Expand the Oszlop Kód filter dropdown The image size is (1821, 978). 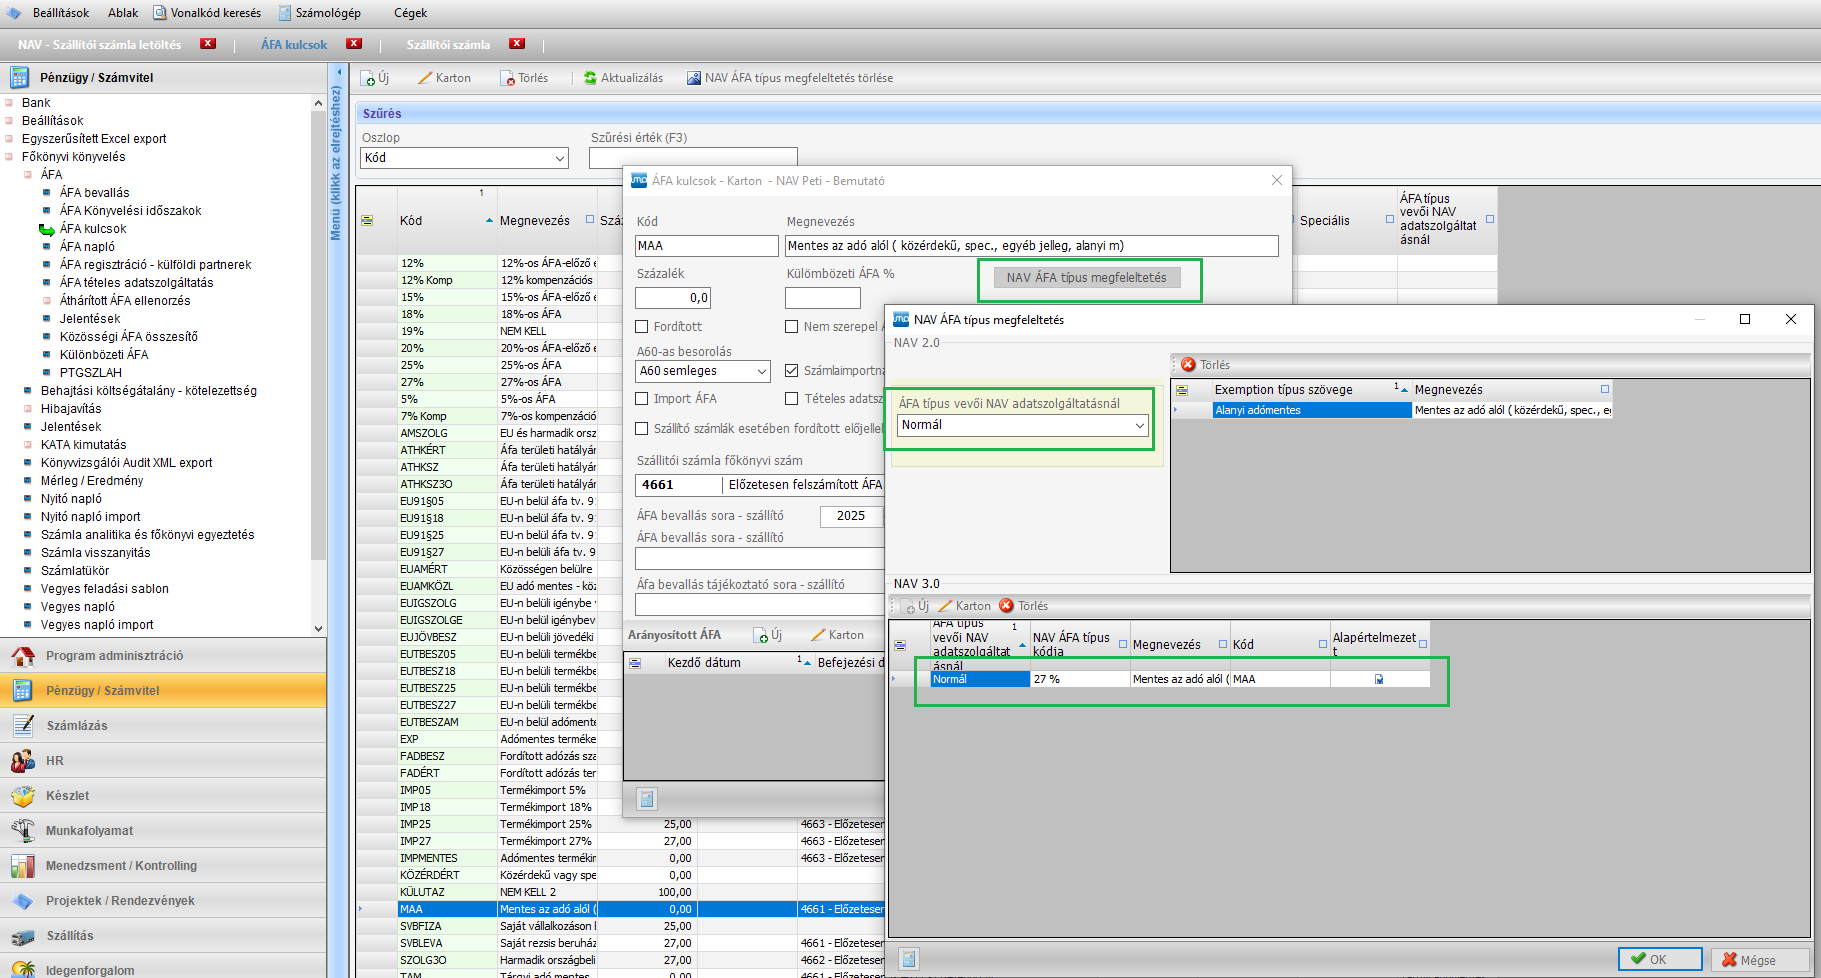click(x=559, y=158)
